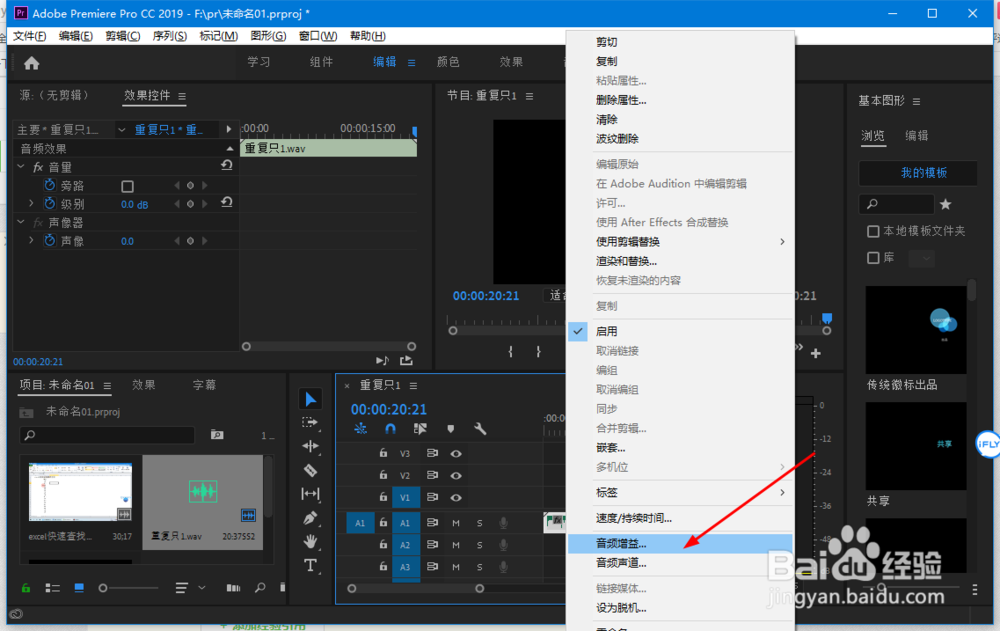Click the 我的模板 button
The image size is (1000, 631).
[918, 173]
